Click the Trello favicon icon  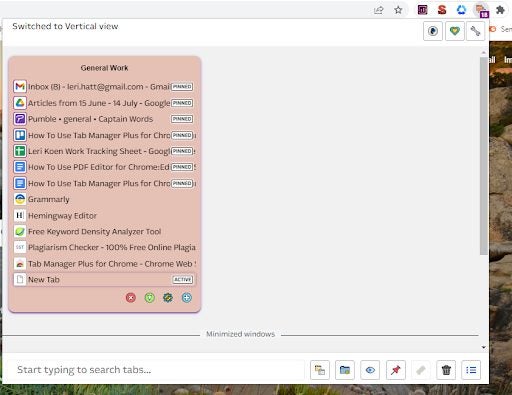click(x=20, y=135)
